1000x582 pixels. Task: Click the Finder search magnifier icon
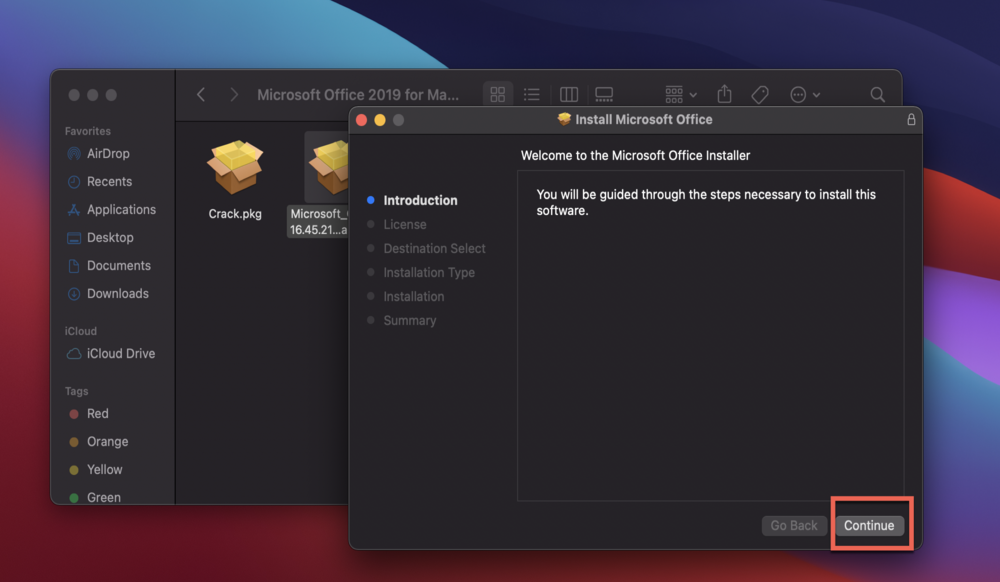tap(877, 95)
